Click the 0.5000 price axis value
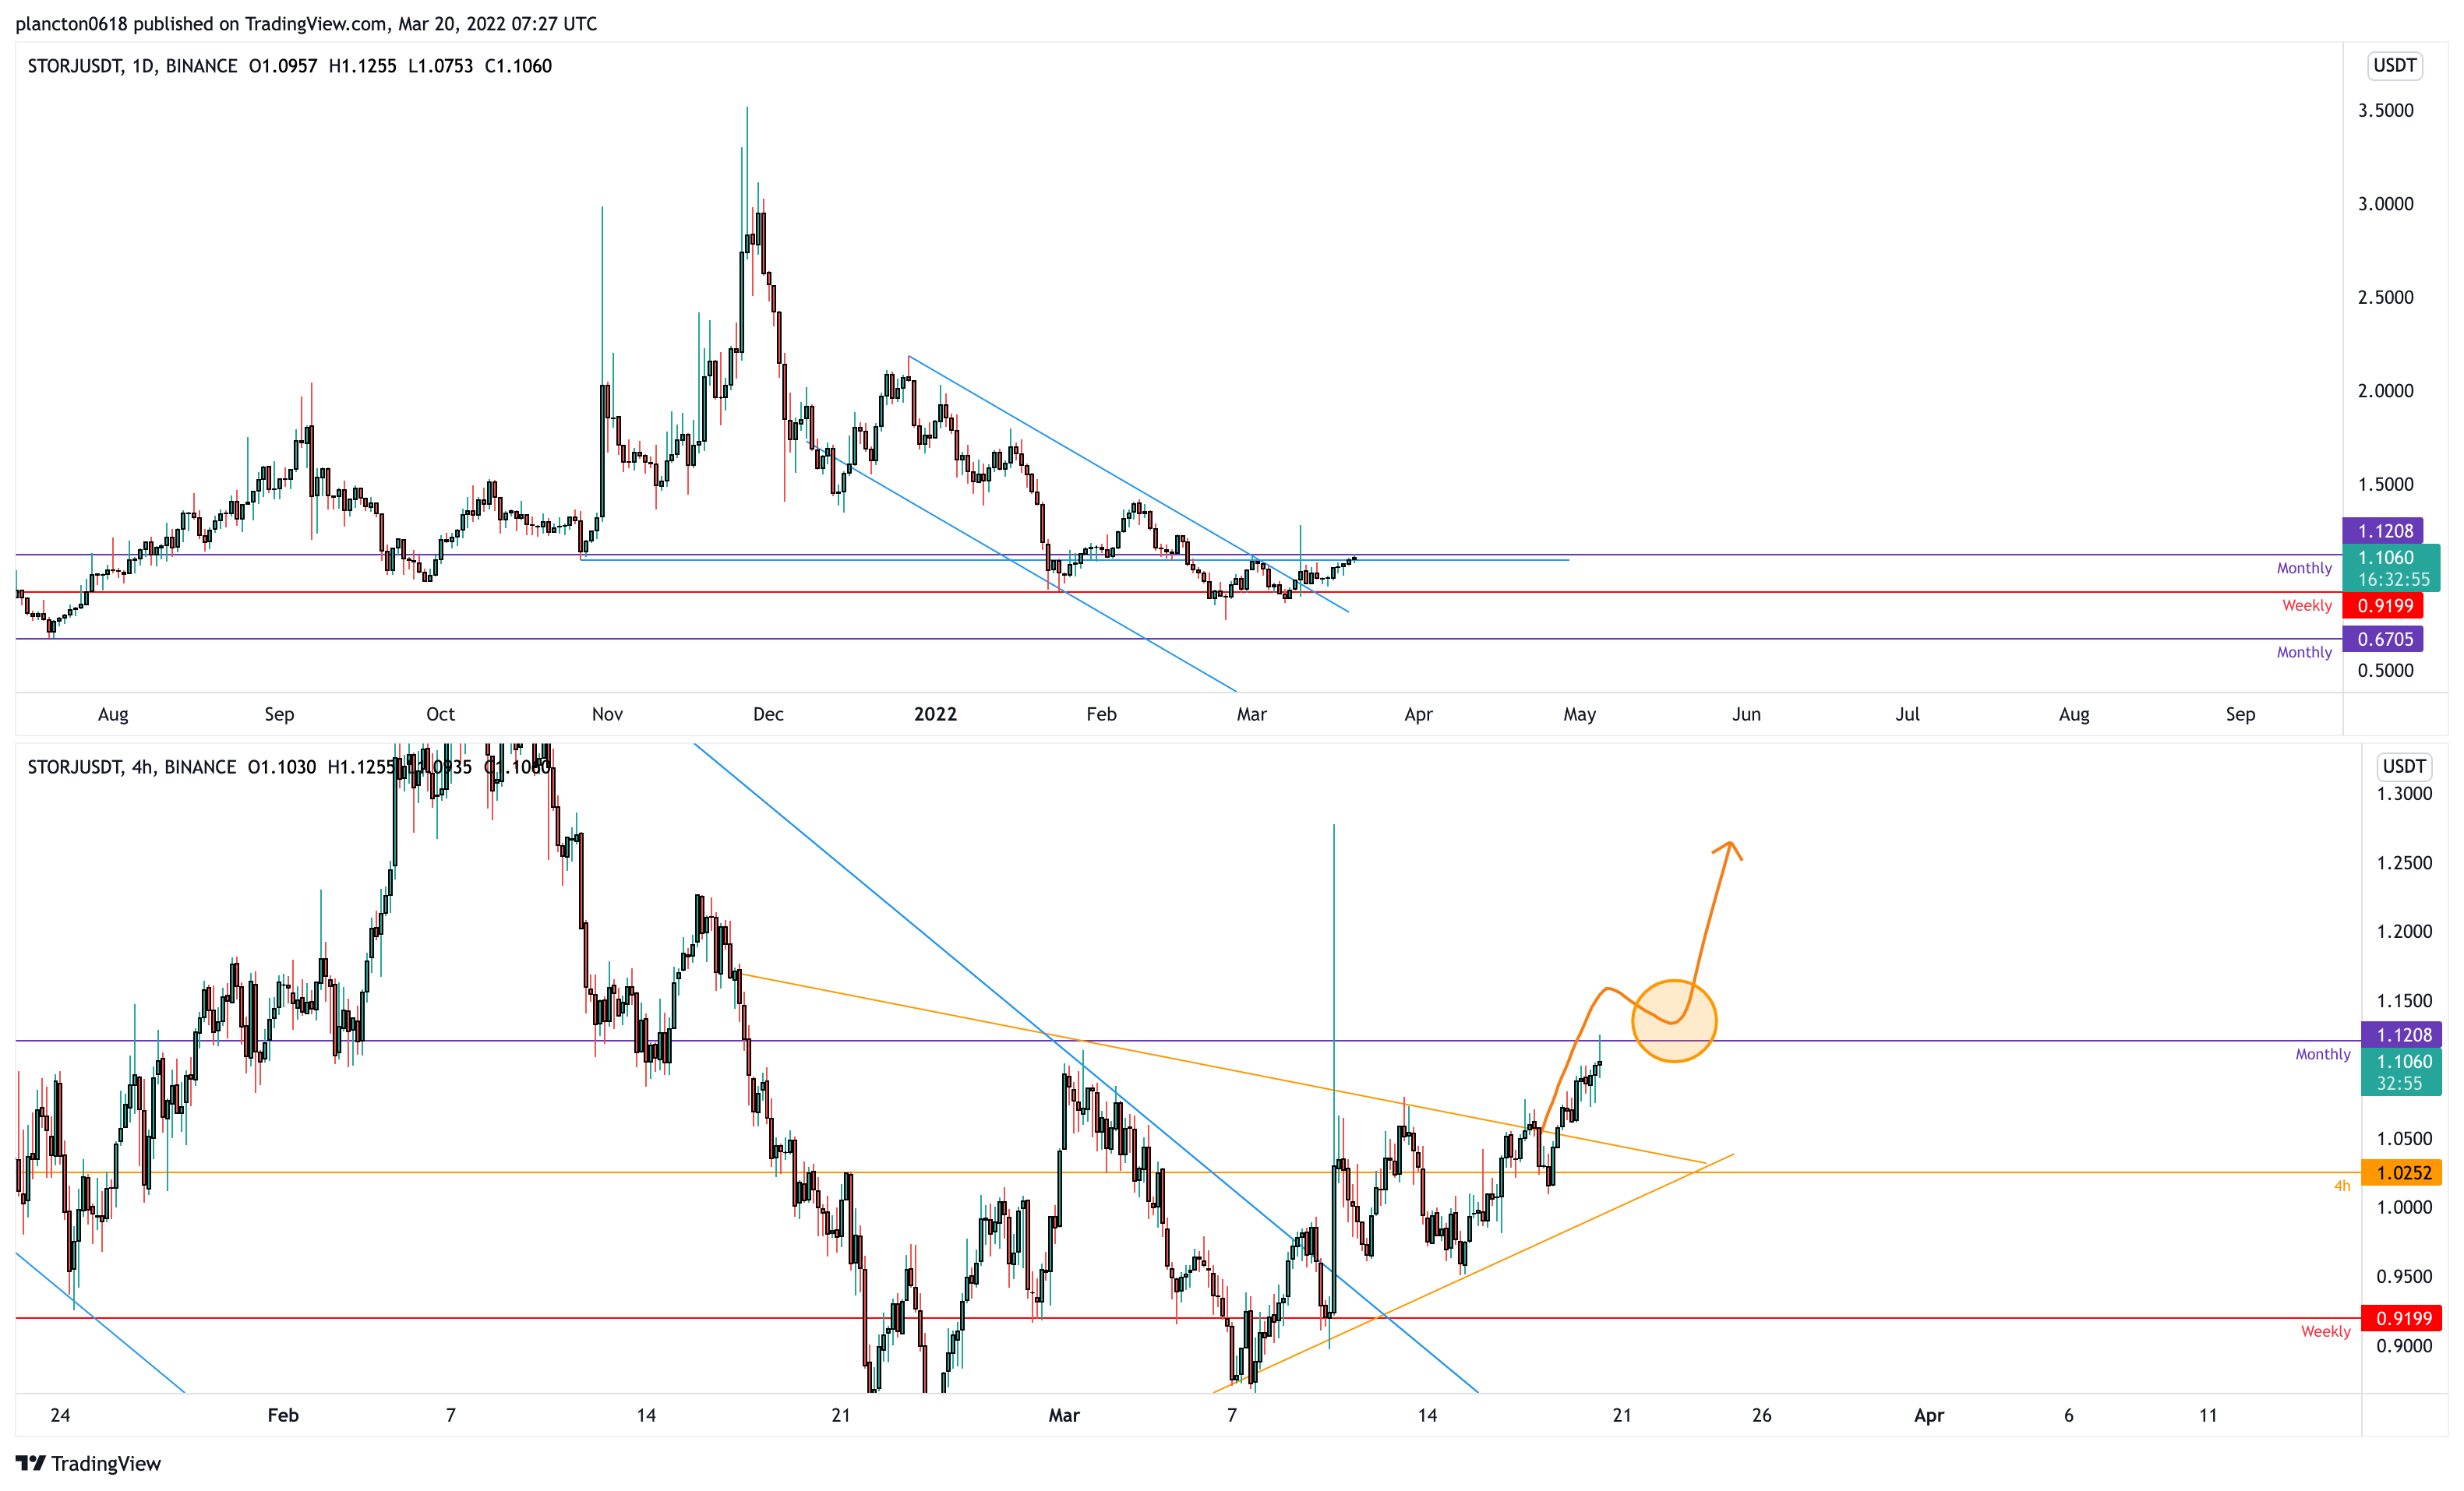This screenshot has height=1491, width=2464. [x=2385, y=671]
